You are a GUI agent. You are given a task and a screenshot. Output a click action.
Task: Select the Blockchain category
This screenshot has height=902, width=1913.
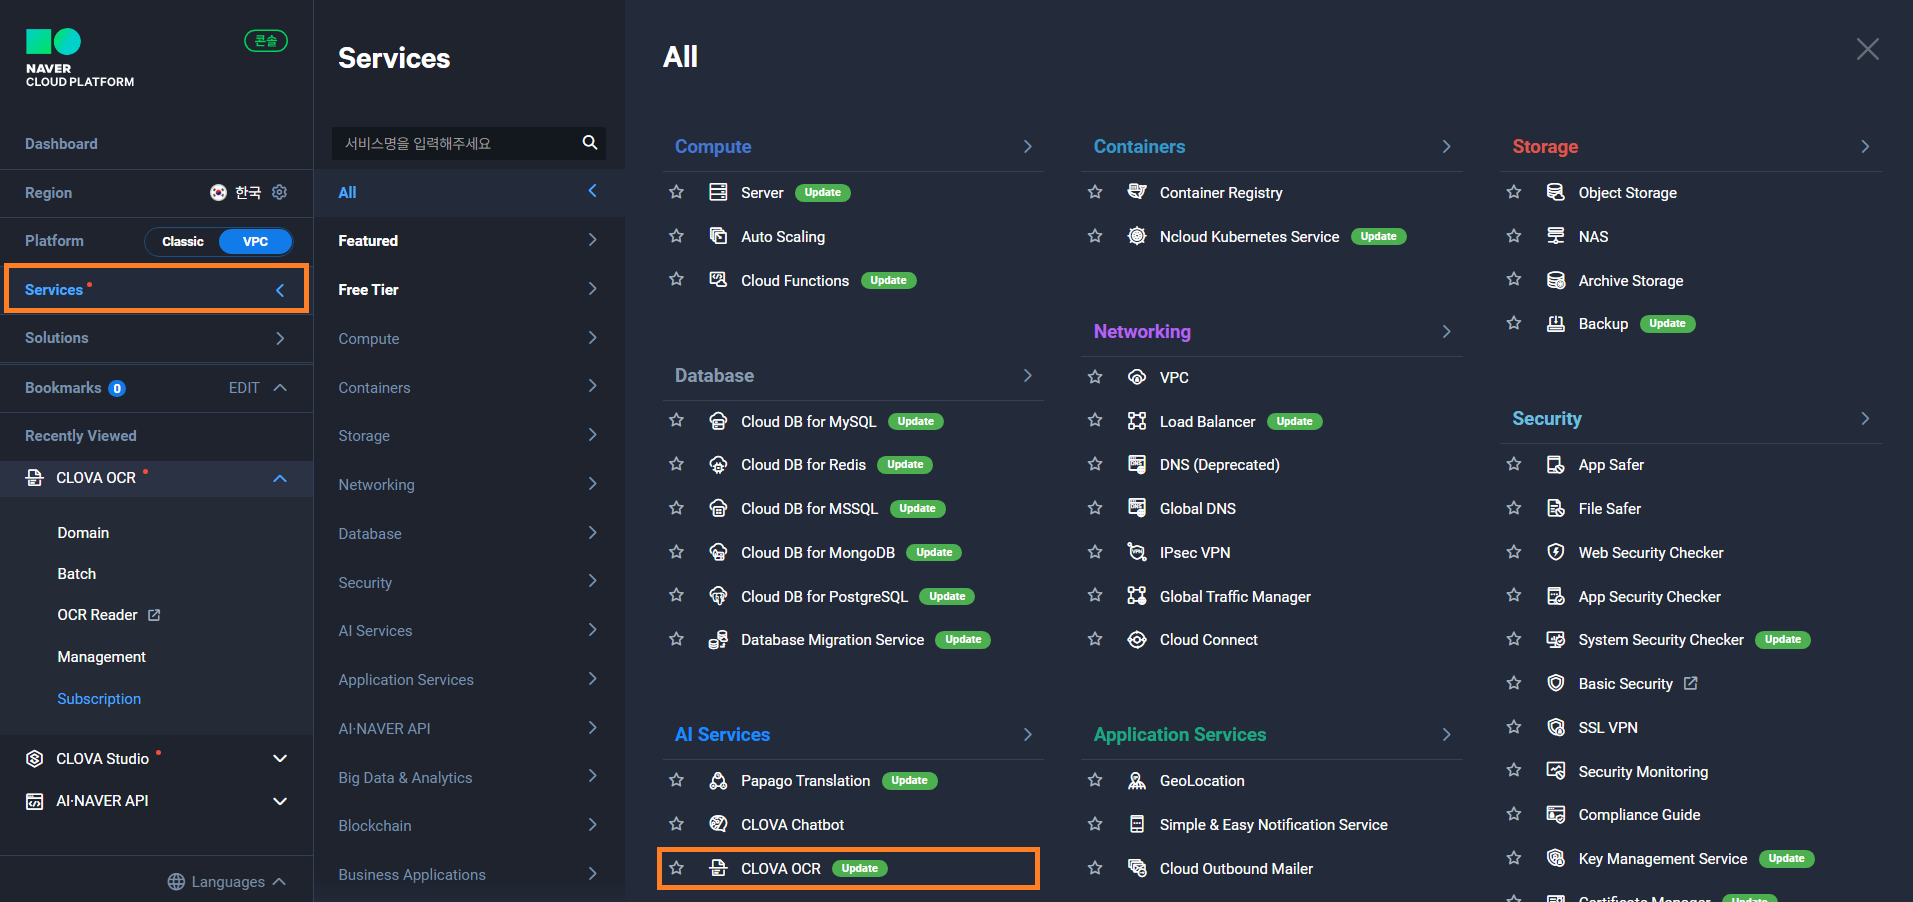[x=469, y=825]
